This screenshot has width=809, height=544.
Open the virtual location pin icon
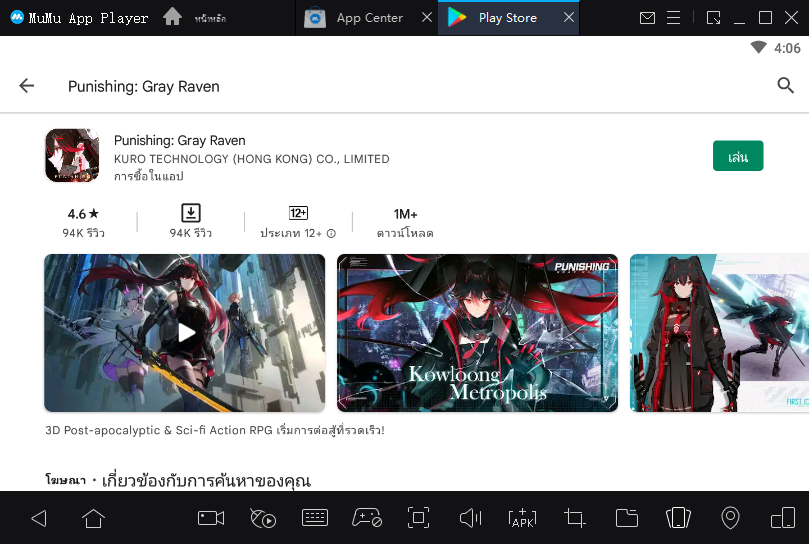click(730, 518)
